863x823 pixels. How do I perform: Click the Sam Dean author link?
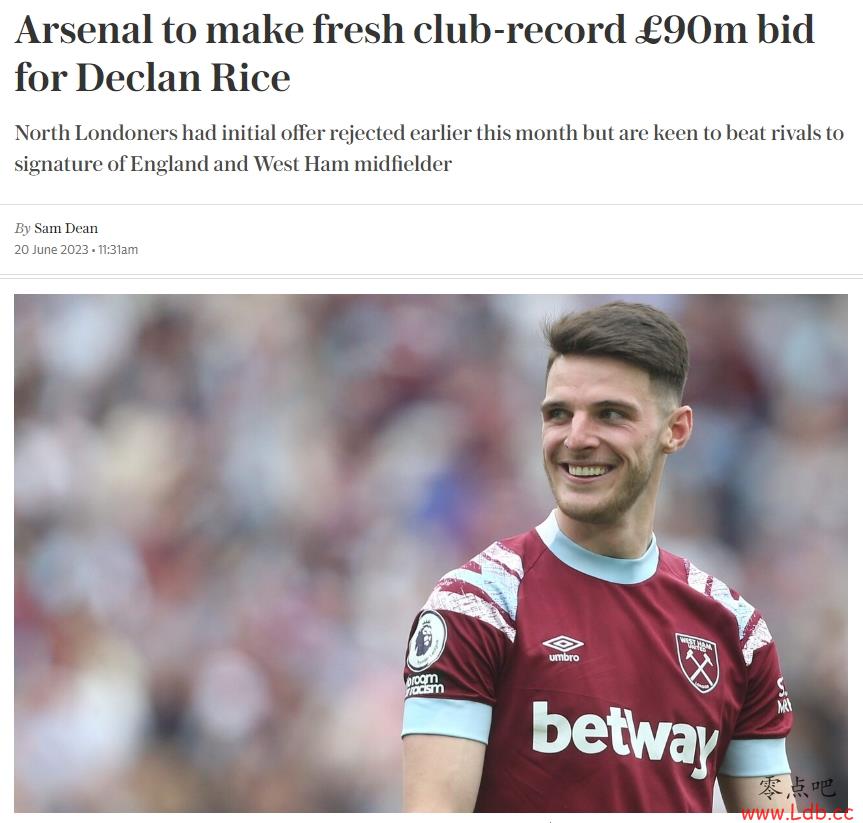click(x=65, y=228)
